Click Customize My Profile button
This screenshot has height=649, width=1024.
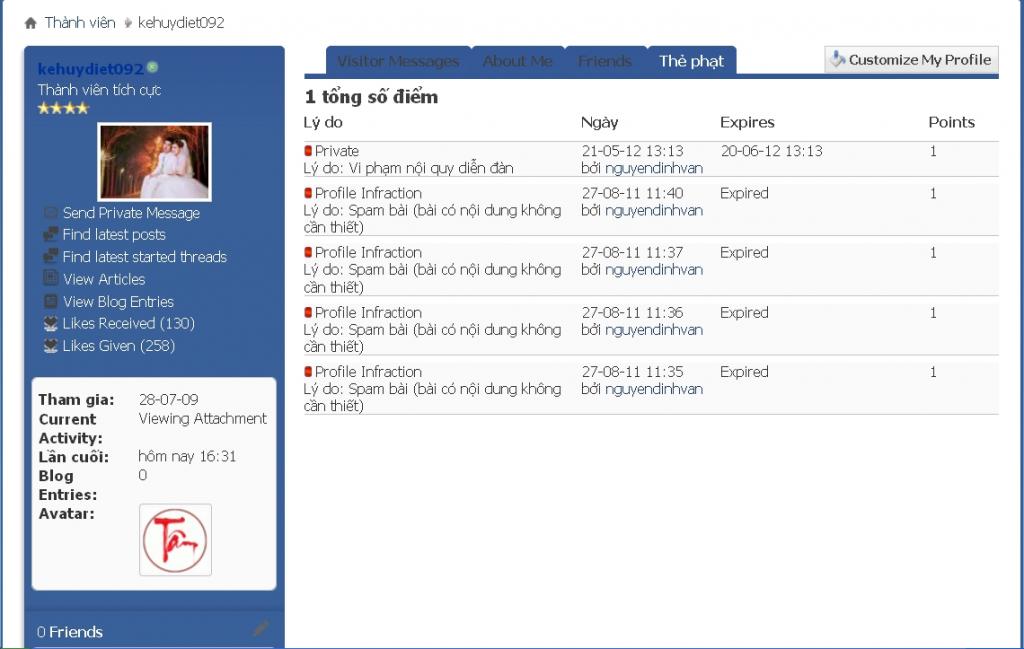[911, 60]
